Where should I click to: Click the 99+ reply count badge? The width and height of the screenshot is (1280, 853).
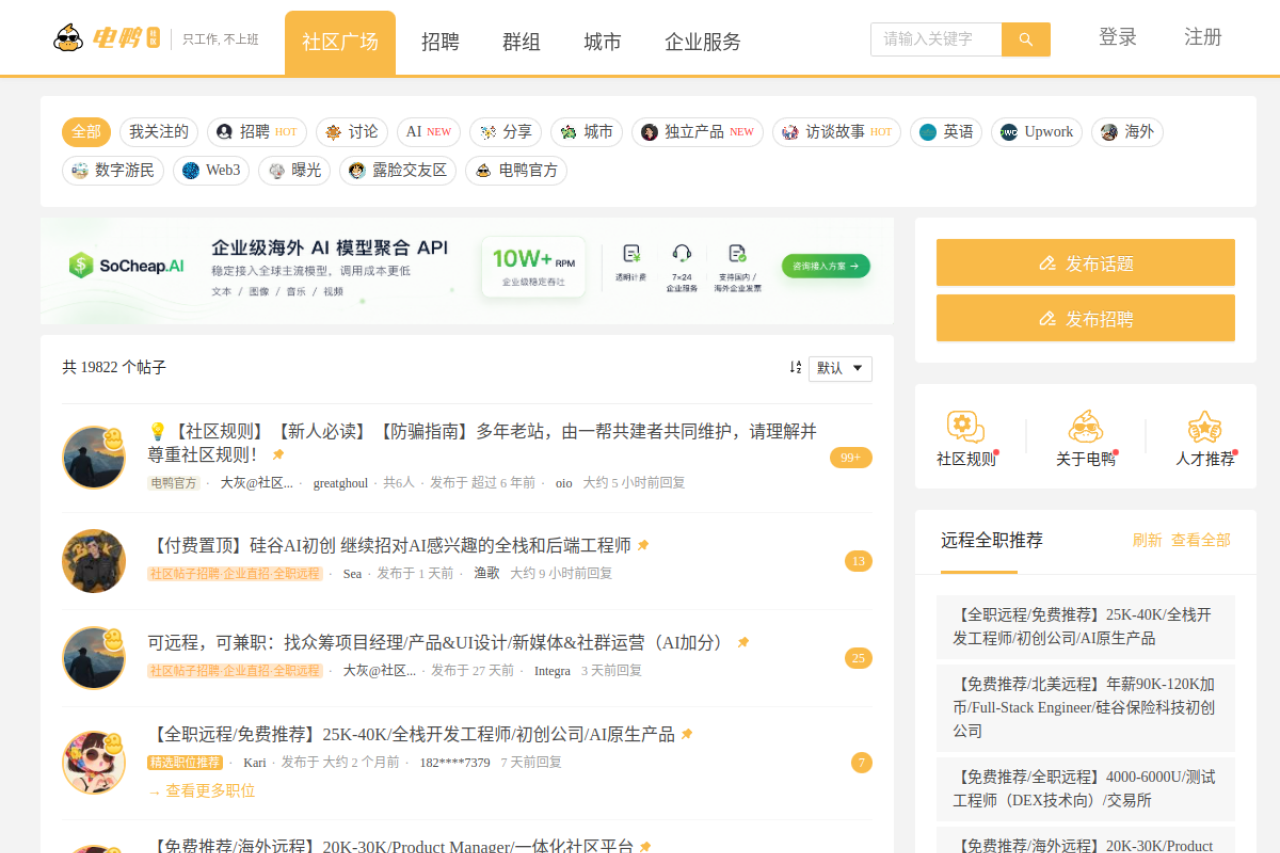click(851, 457)
